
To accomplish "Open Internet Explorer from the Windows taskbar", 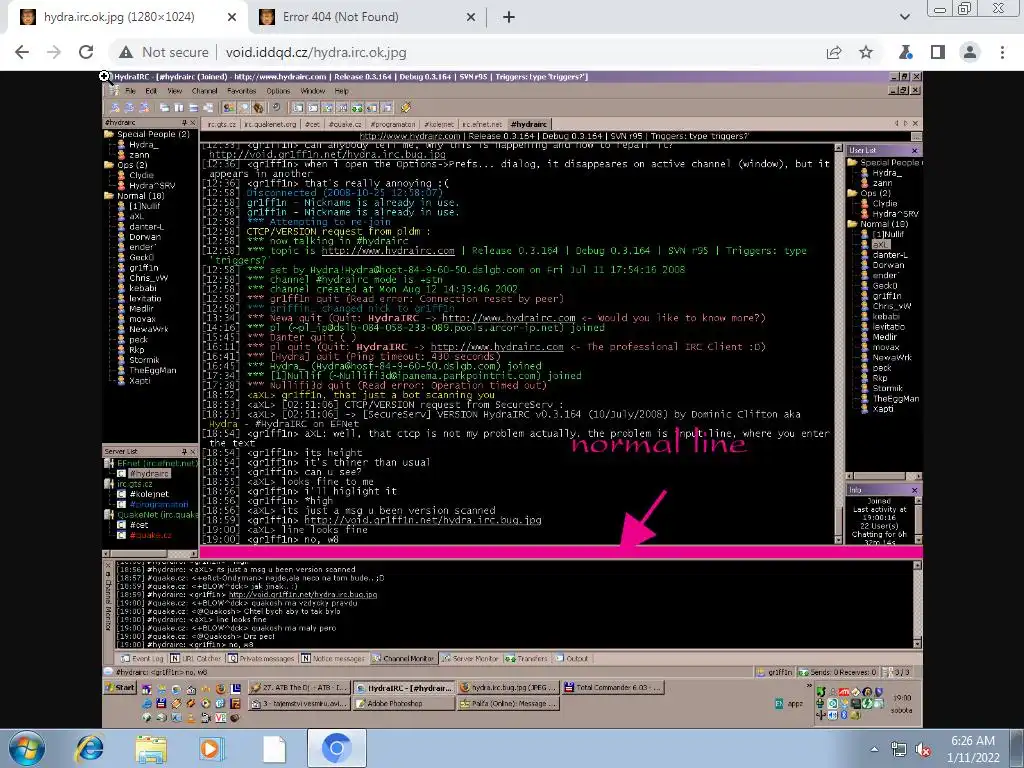I will [89, 748].
